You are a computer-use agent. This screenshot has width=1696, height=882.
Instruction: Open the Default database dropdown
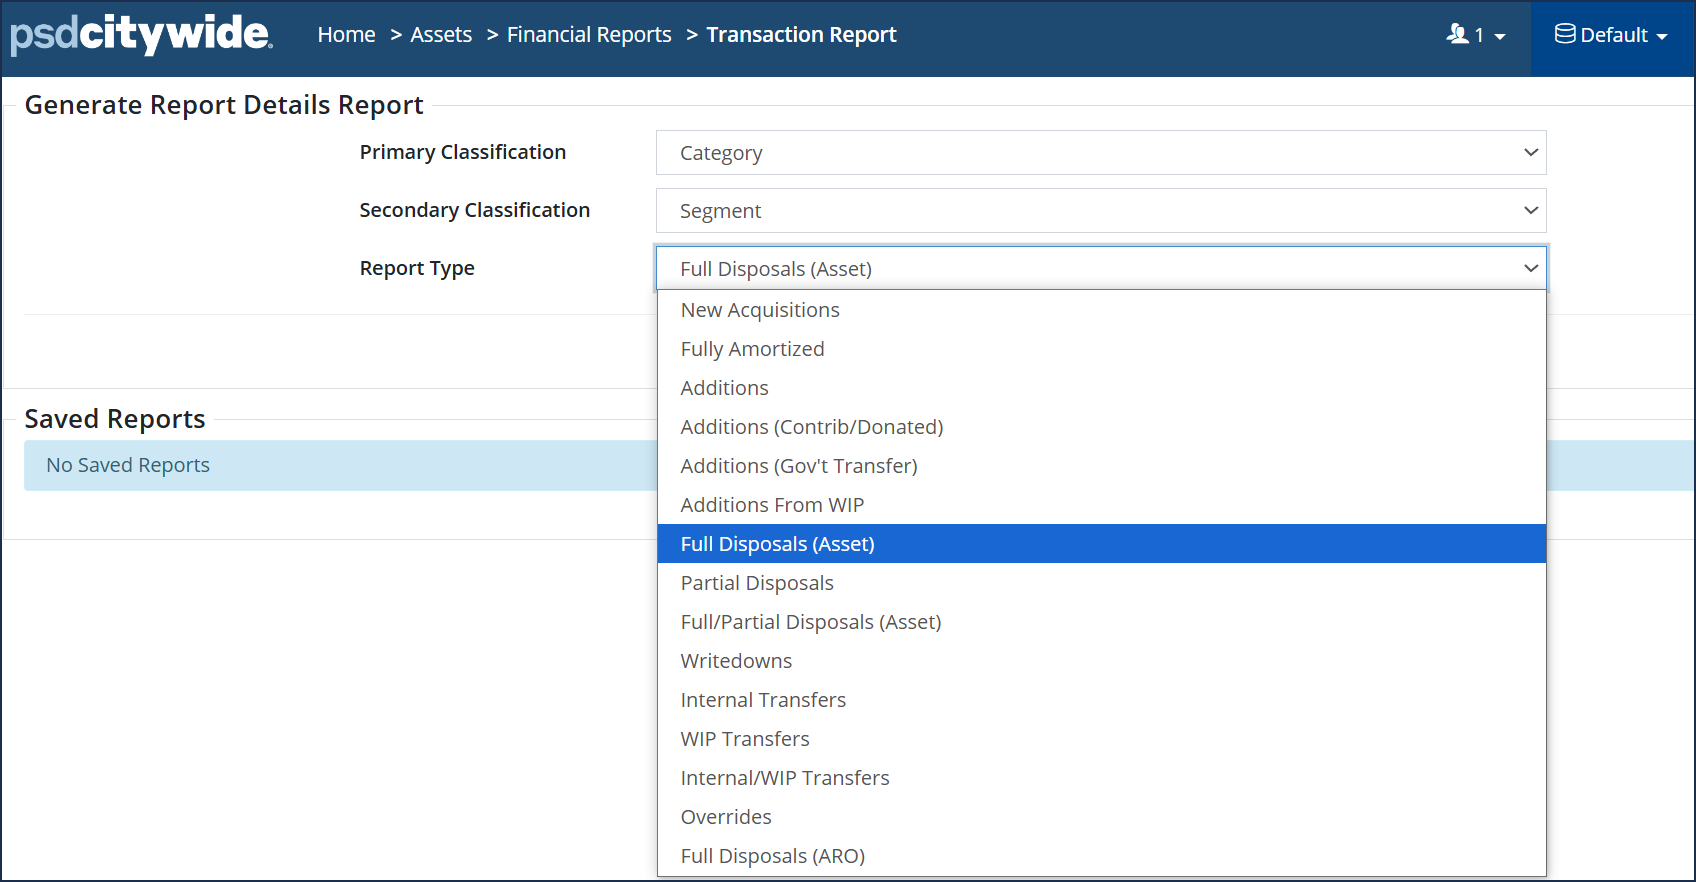[x=1611, y=35]
